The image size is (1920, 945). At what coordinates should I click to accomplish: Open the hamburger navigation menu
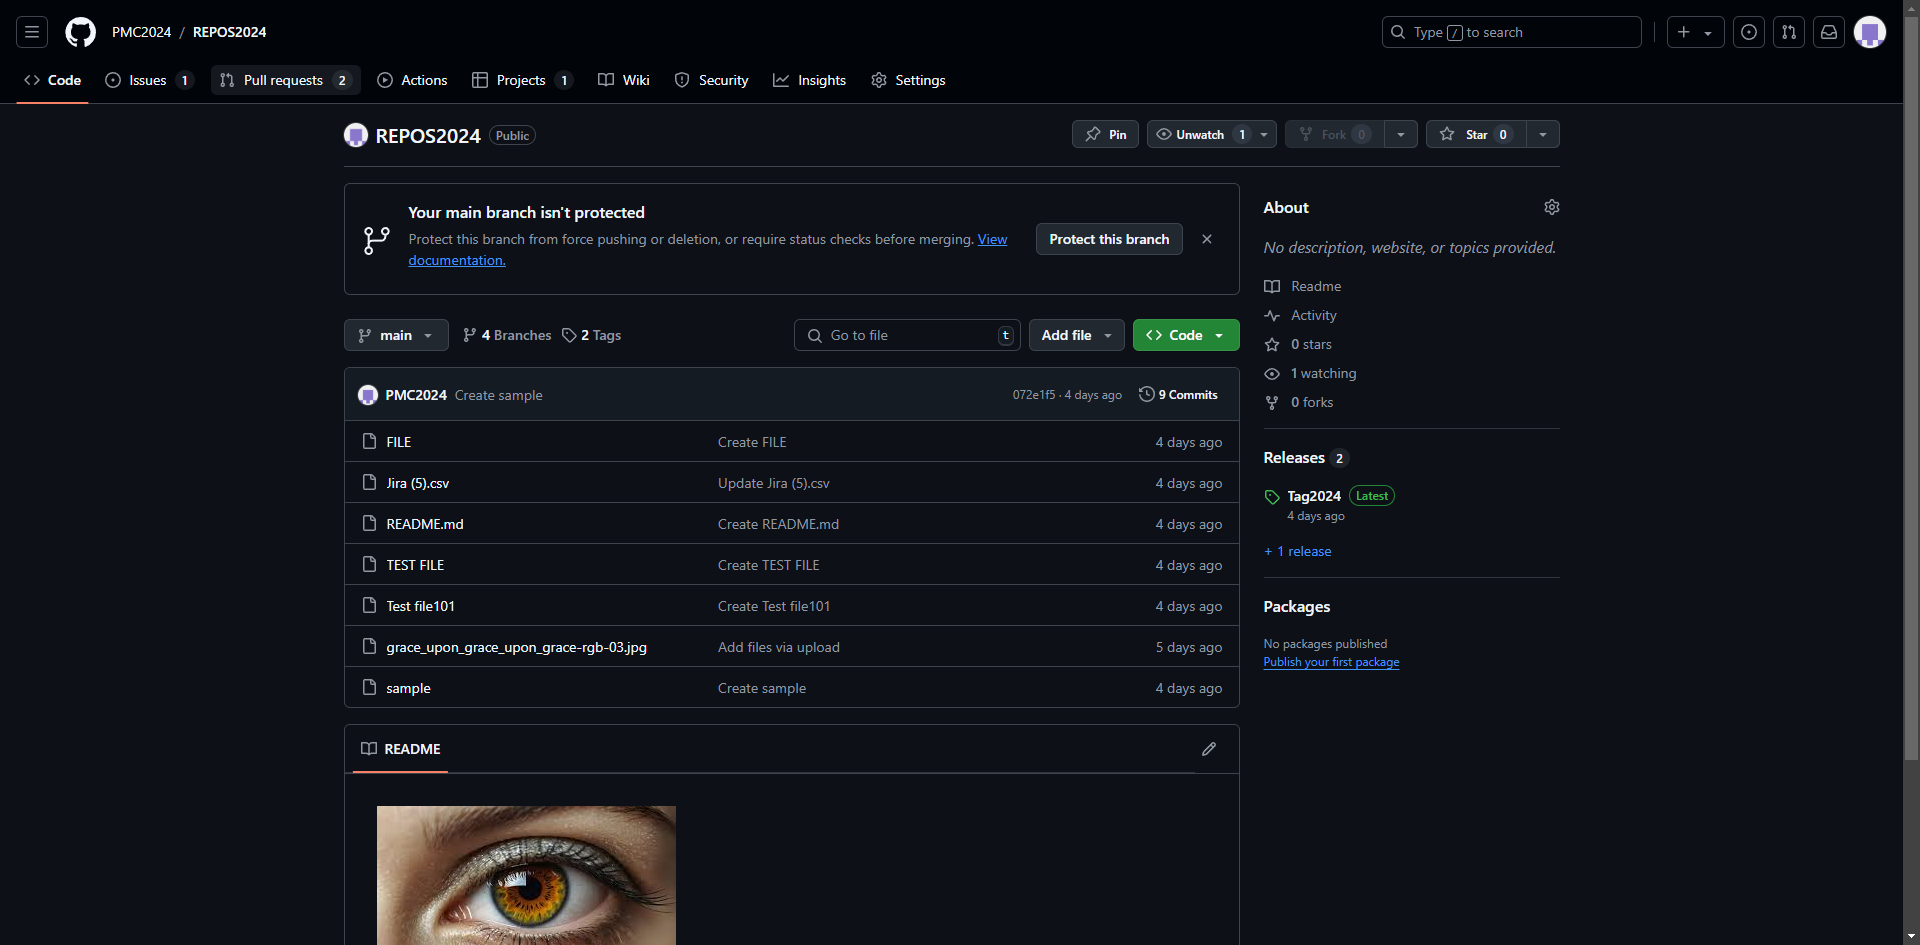point(32,32)
